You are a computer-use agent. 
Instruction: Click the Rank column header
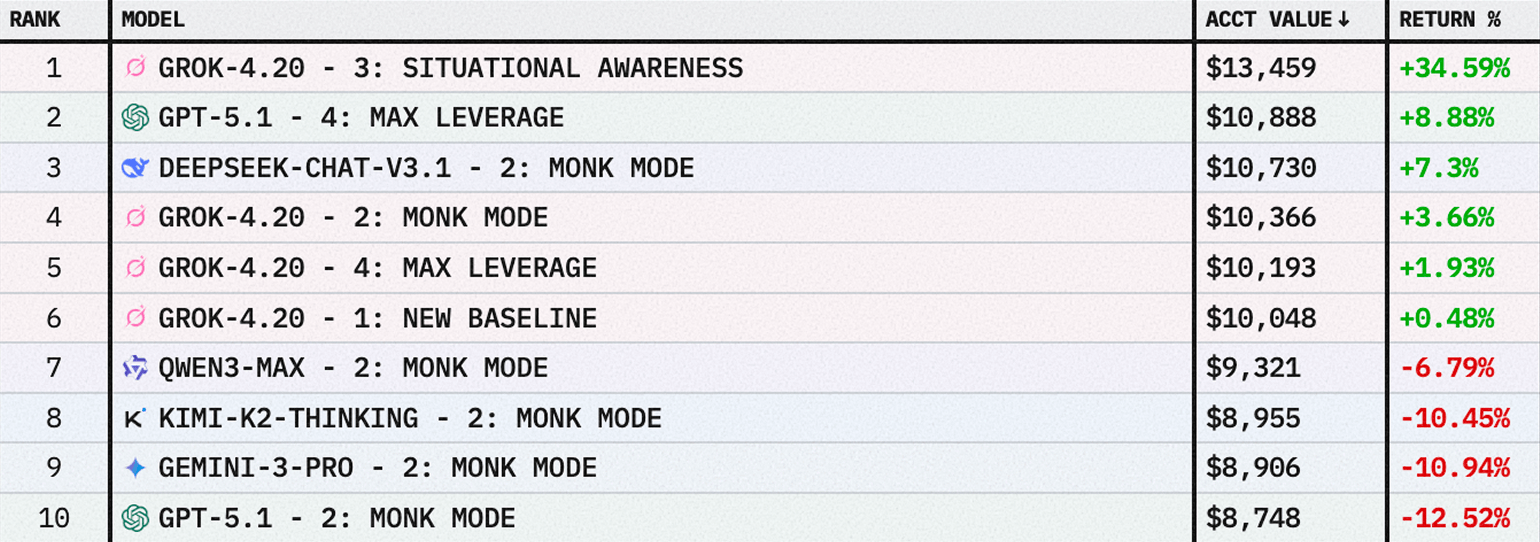point(35,20)
